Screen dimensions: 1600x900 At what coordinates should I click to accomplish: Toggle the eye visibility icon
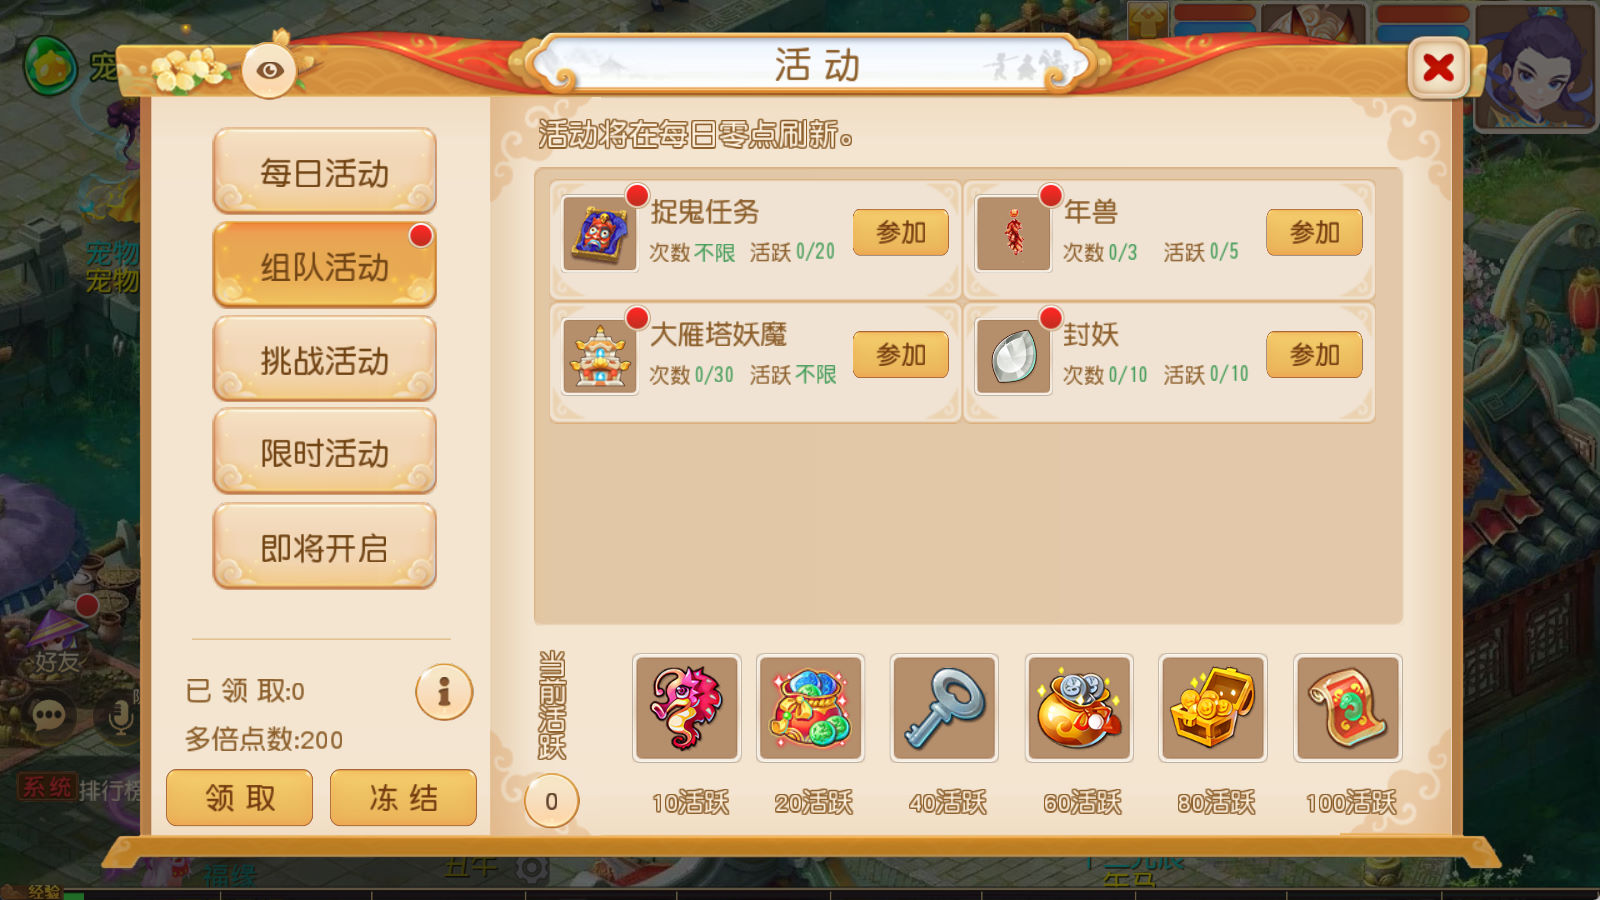(269, 70)
